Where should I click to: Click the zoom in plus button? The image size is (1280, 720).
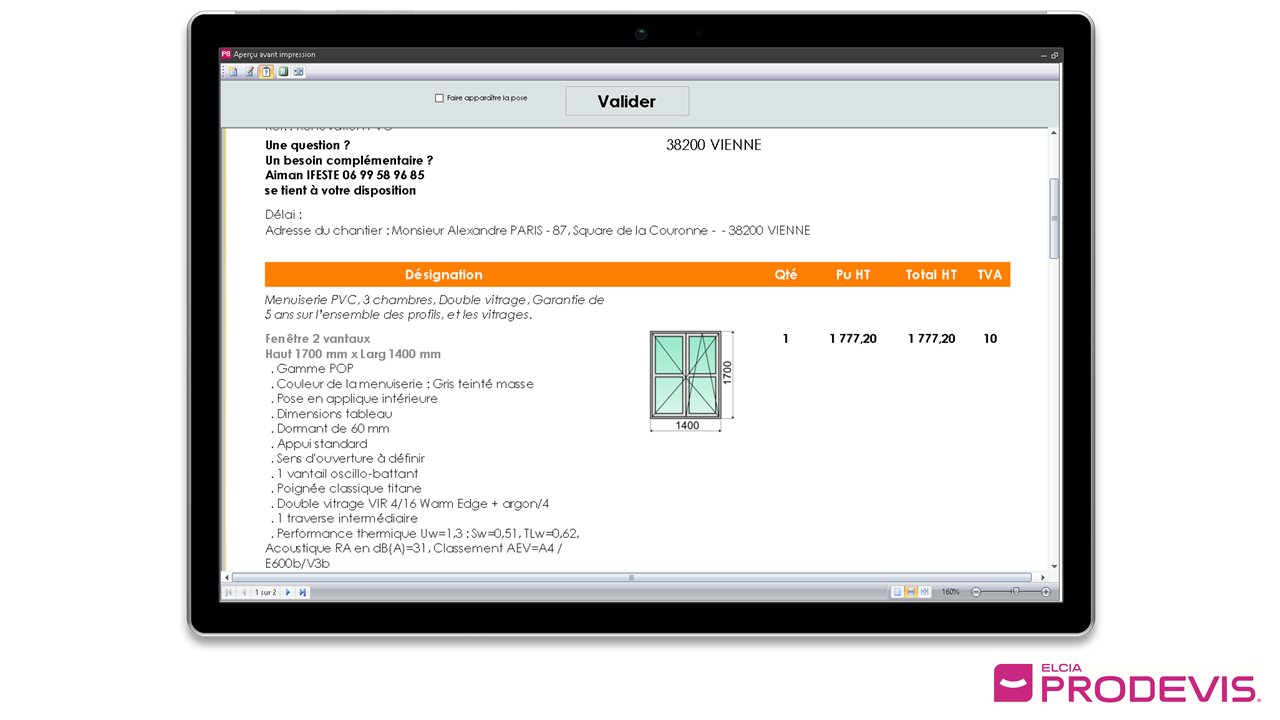click(x=1046, y=592)
